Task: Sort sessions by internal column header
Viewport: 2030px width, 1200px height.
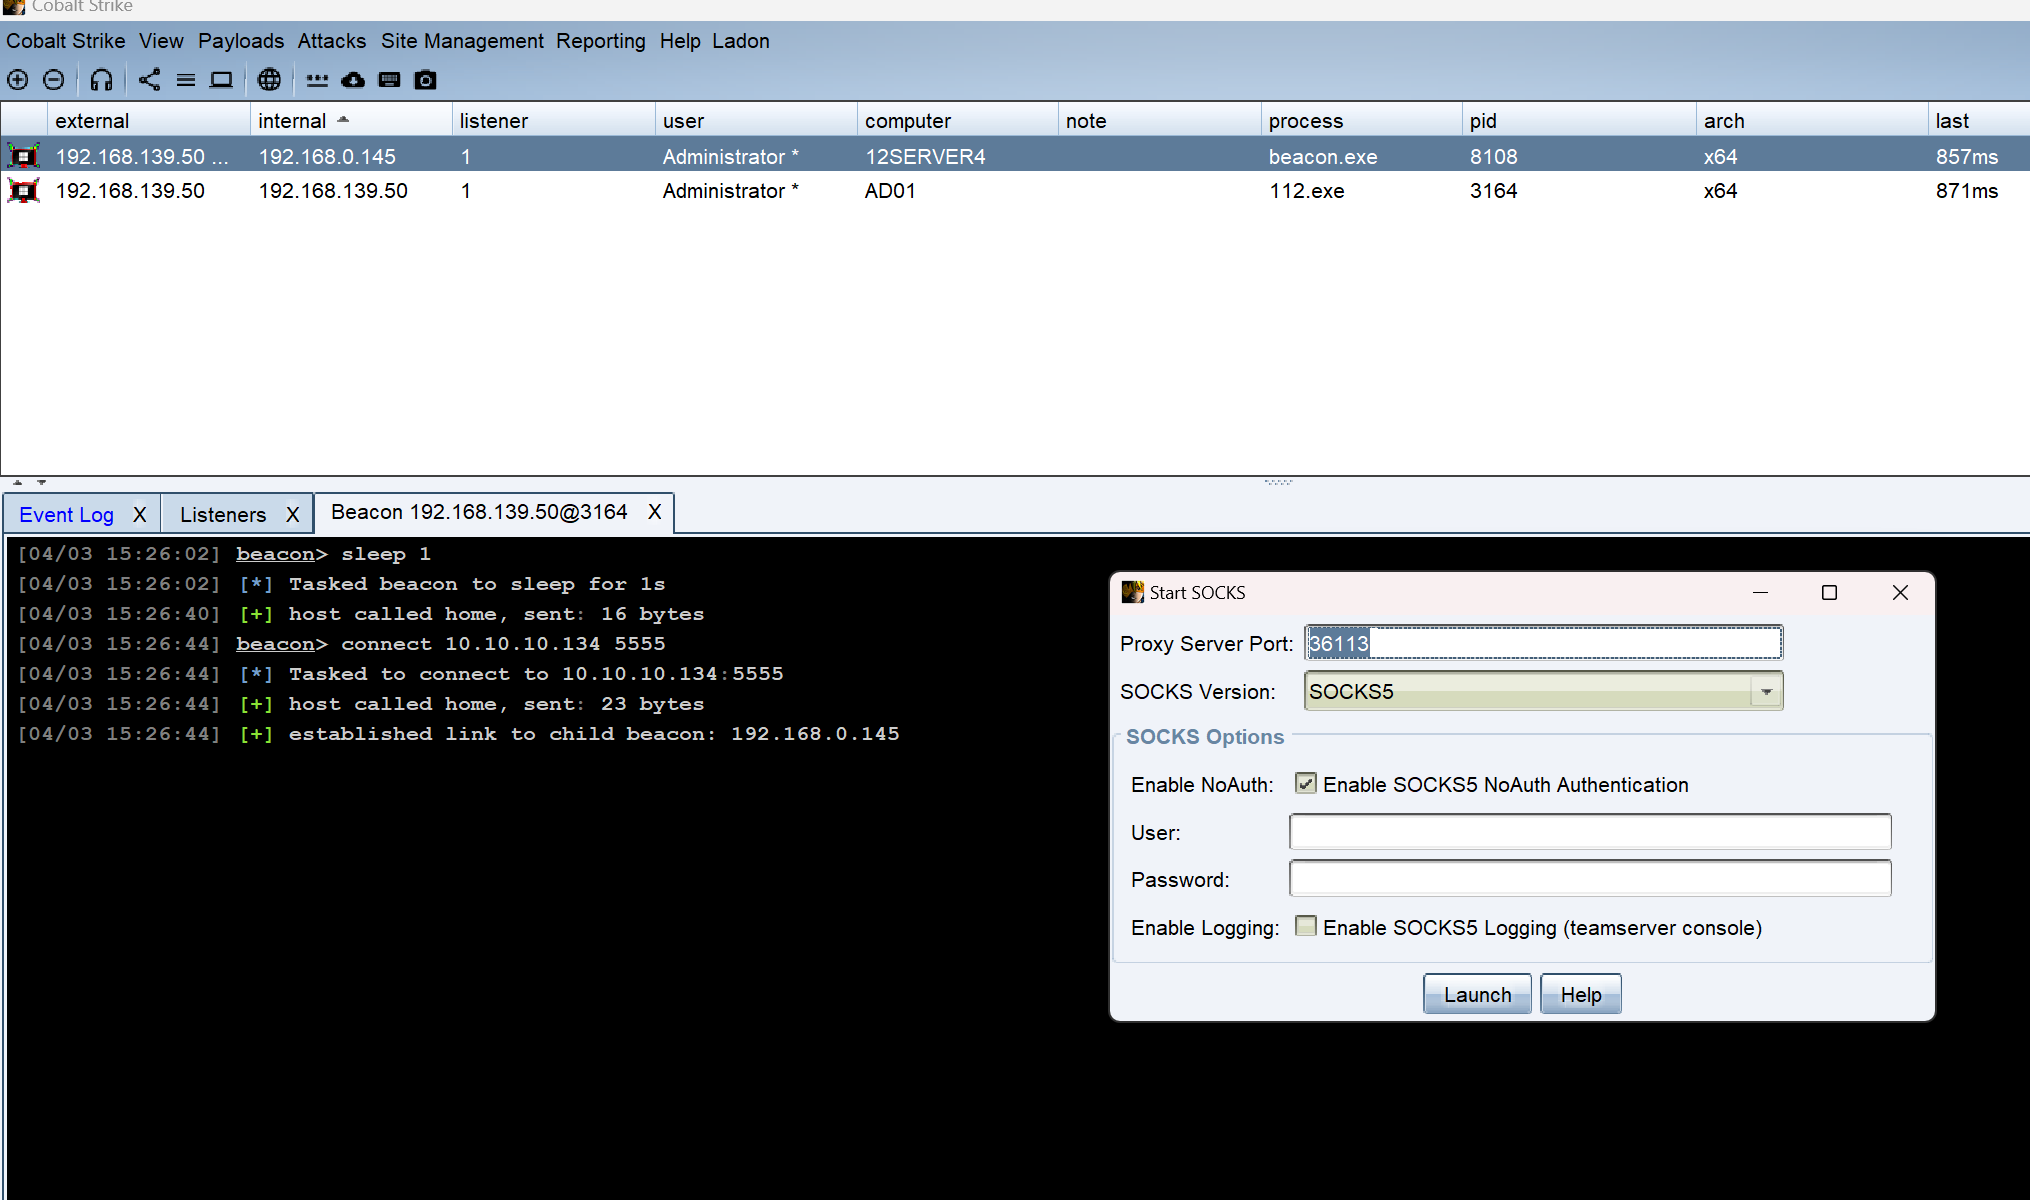Action: [x=292, y=121]
